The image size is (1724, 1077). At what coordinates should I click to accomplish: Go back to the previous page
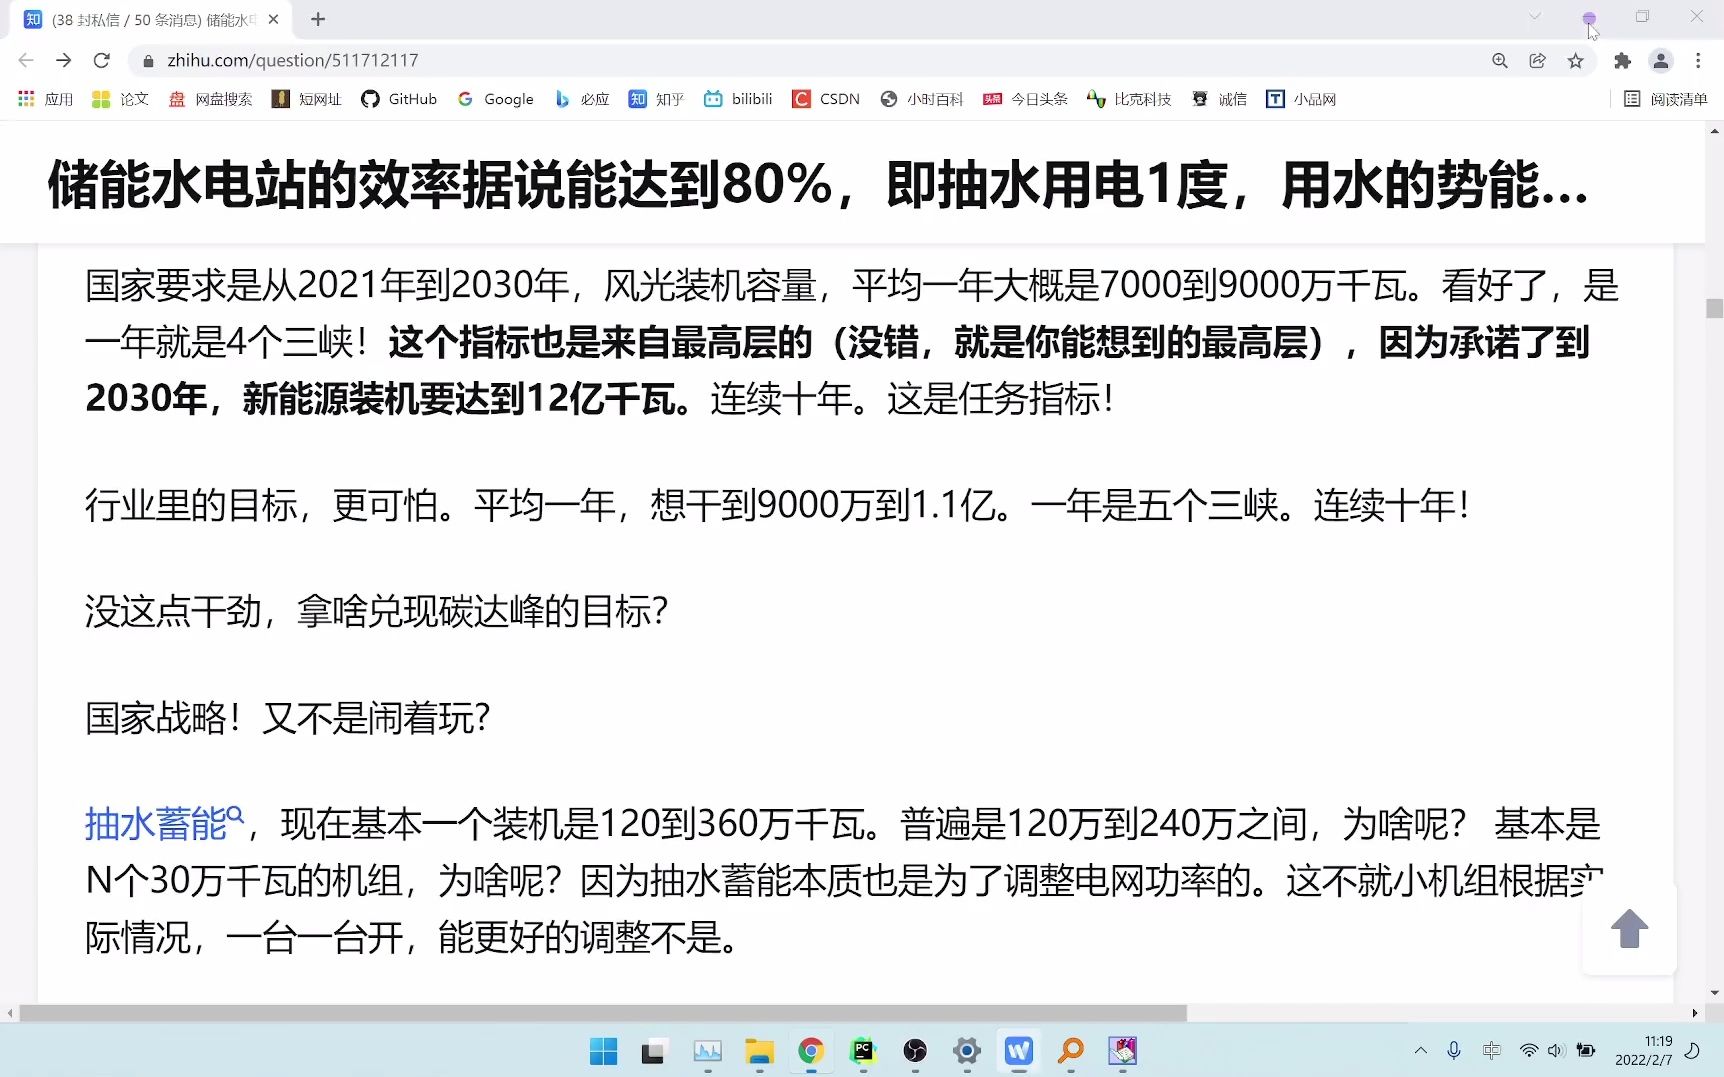(x=27, y=61)
